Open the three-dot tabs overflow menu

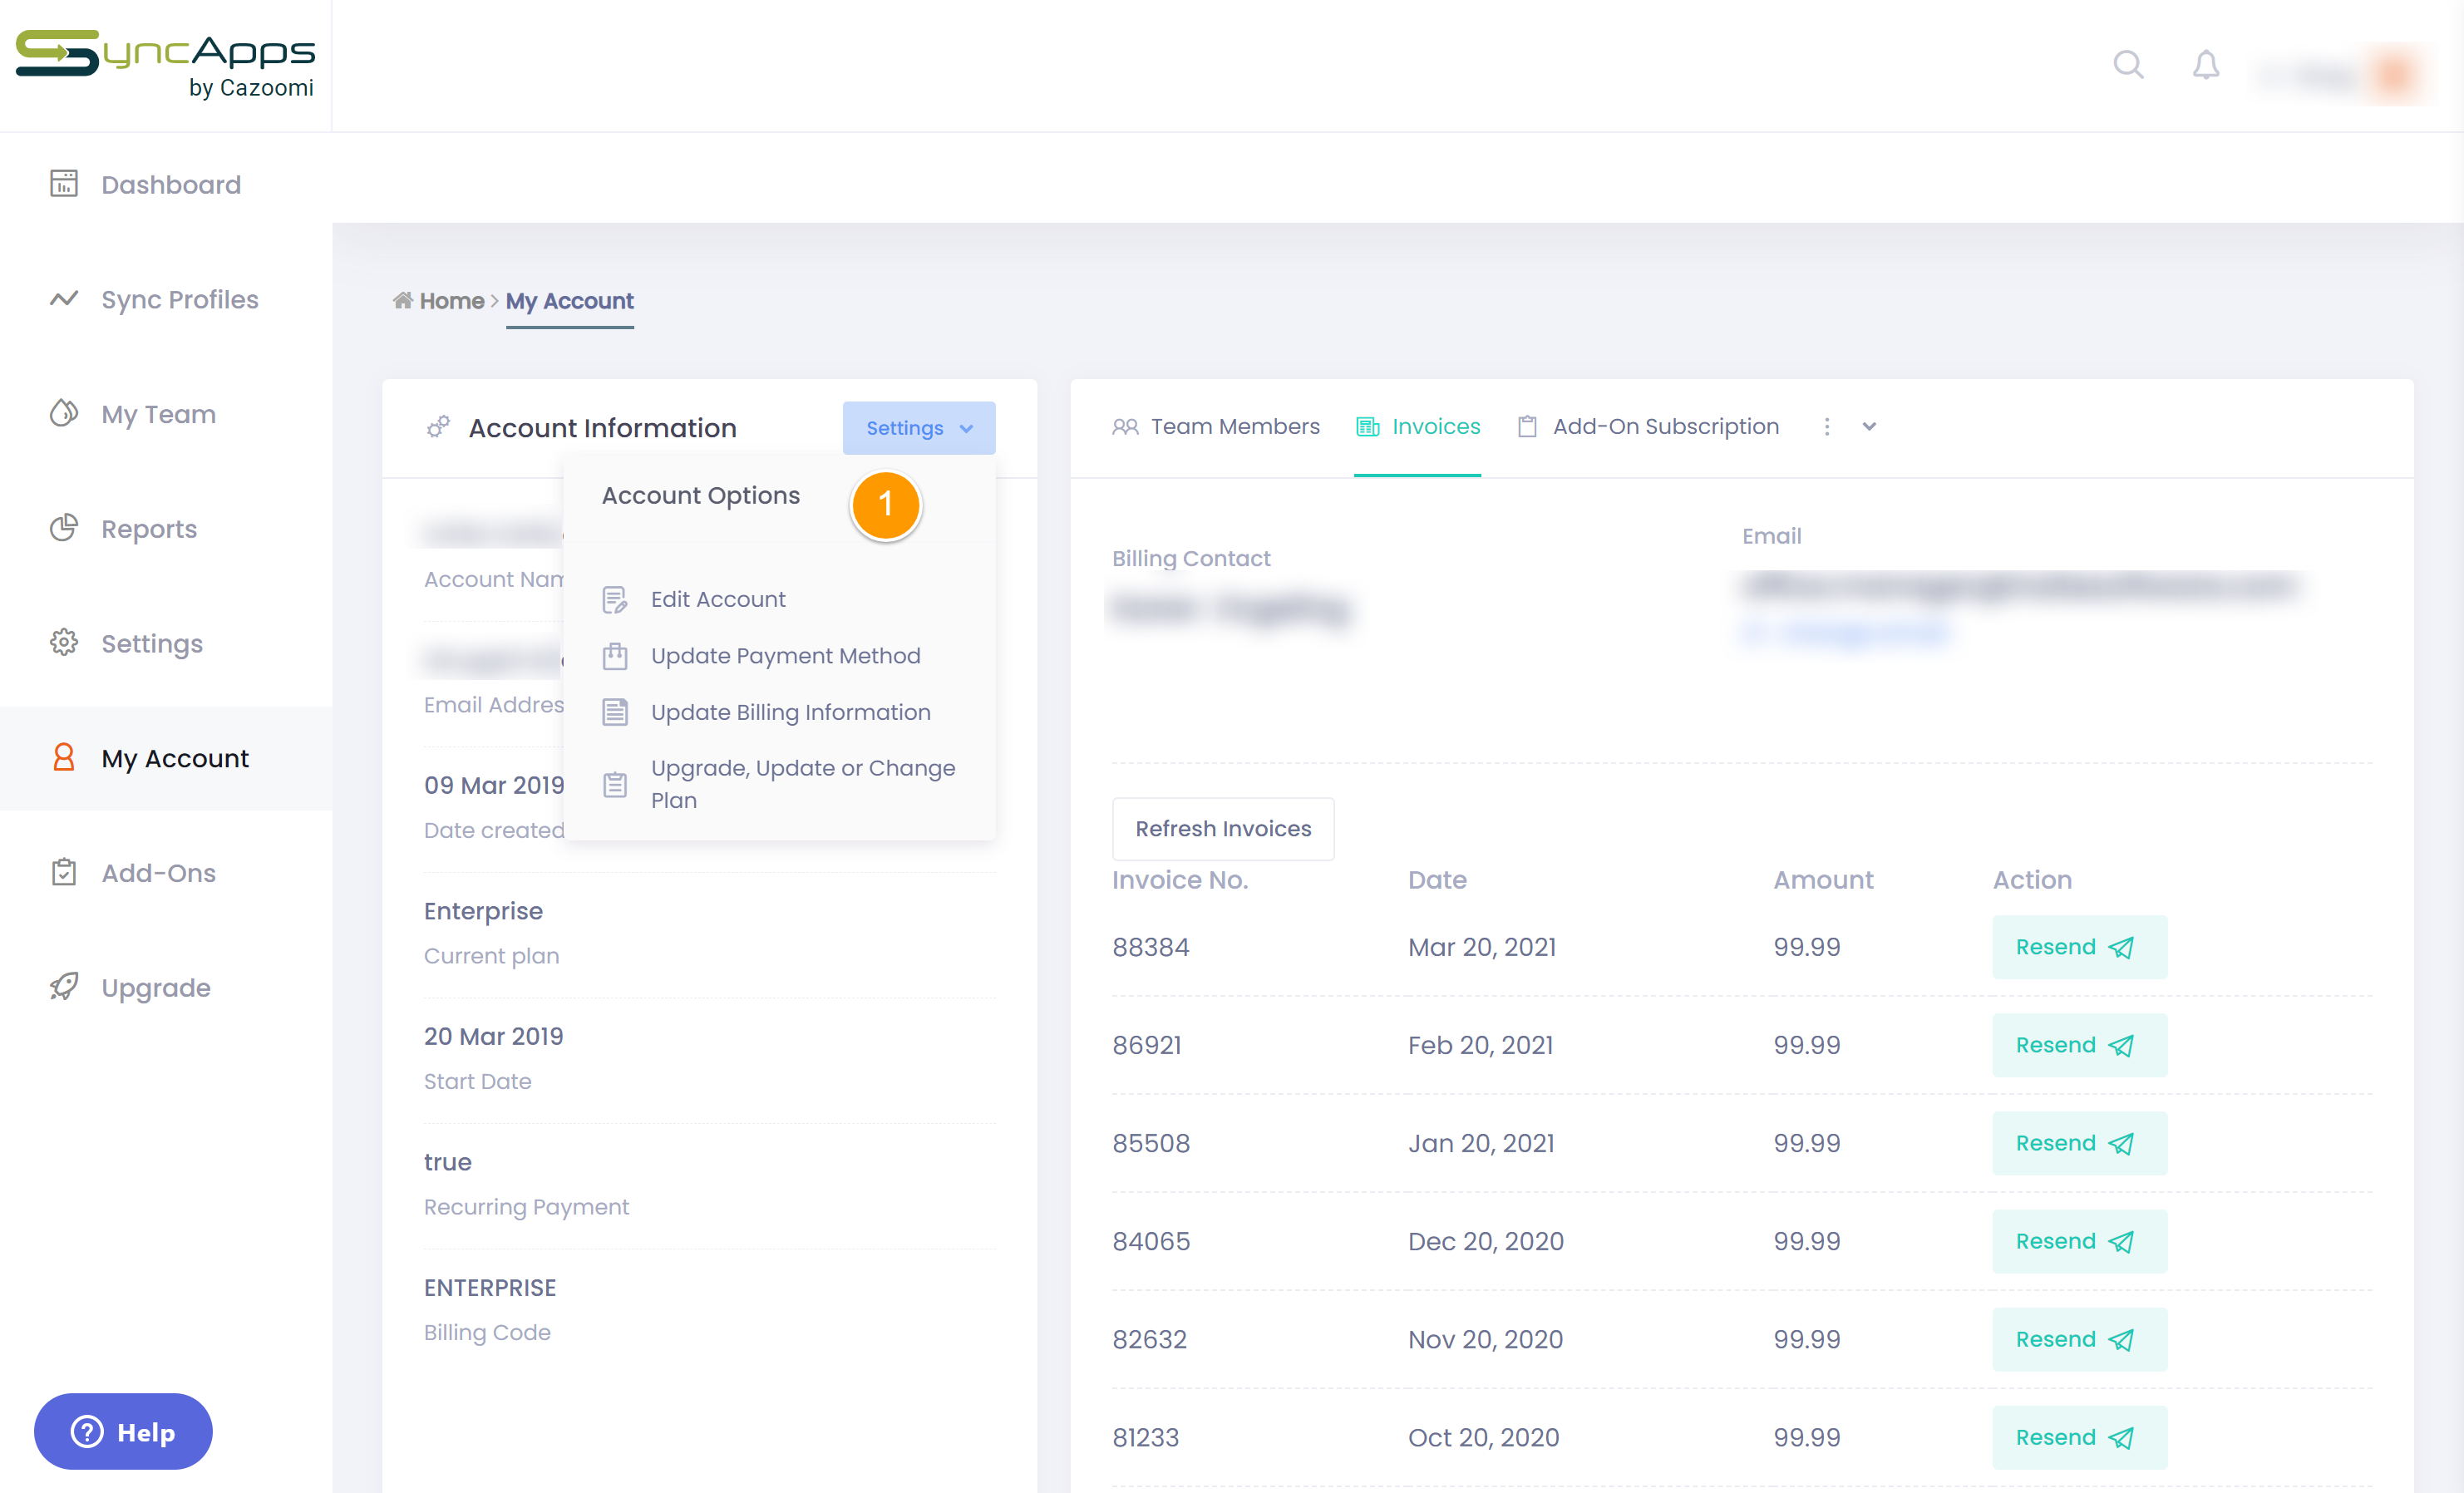pyautogui.click(x=1826, y=427)
